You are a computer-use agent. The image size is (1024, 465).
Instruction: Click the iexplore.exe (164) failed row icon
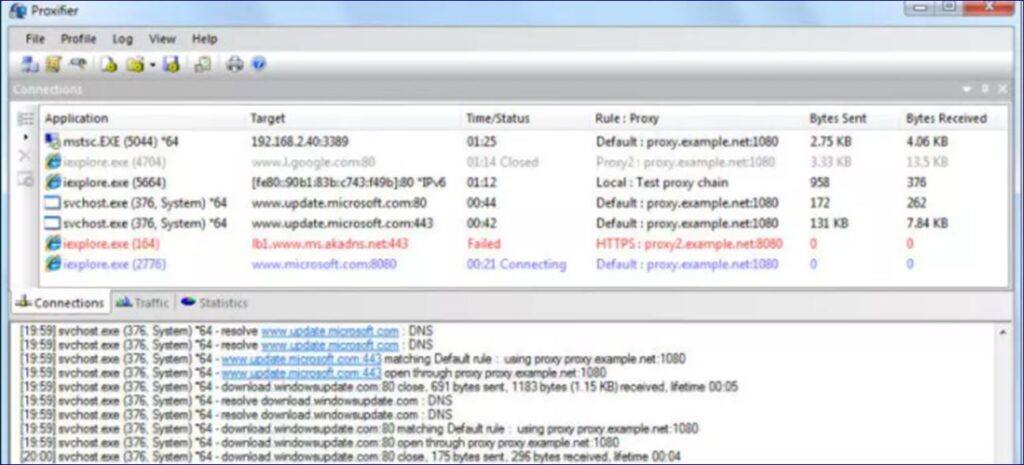(52, 244)
